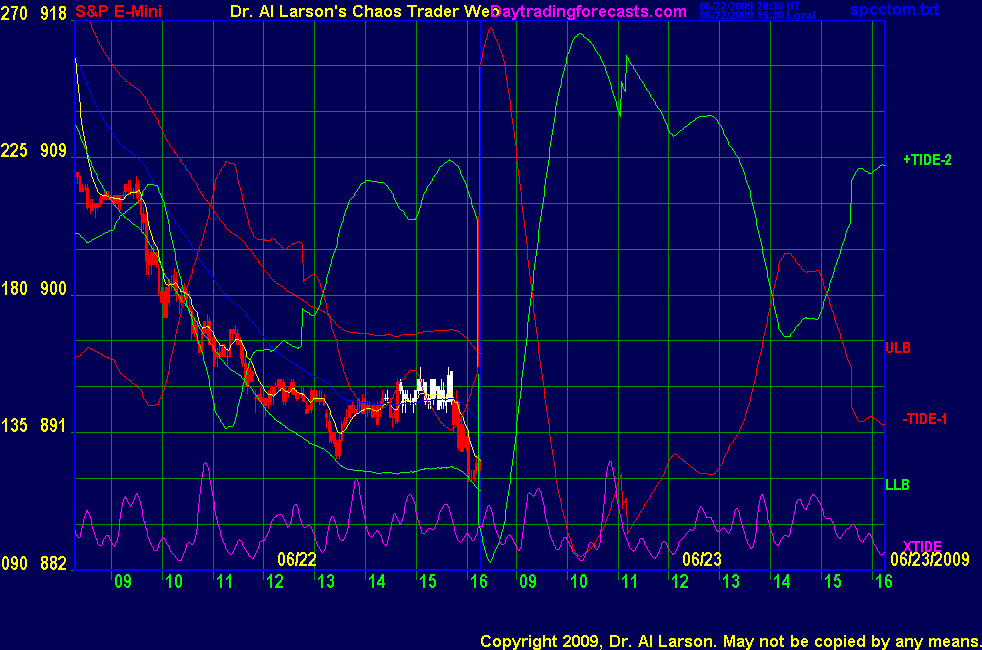Click the "270" left scale value

(x=14, y=13)
